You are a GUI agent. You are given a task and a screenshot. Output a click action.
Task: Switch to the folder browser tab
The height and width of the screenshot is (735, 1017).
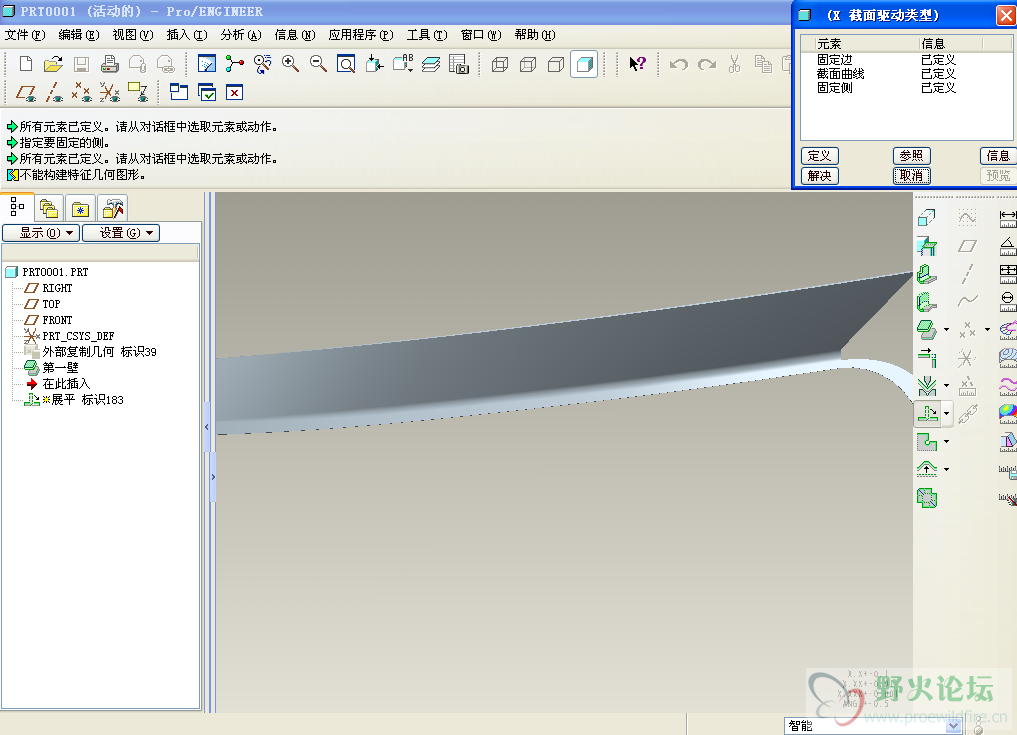[x=49, y=208]
